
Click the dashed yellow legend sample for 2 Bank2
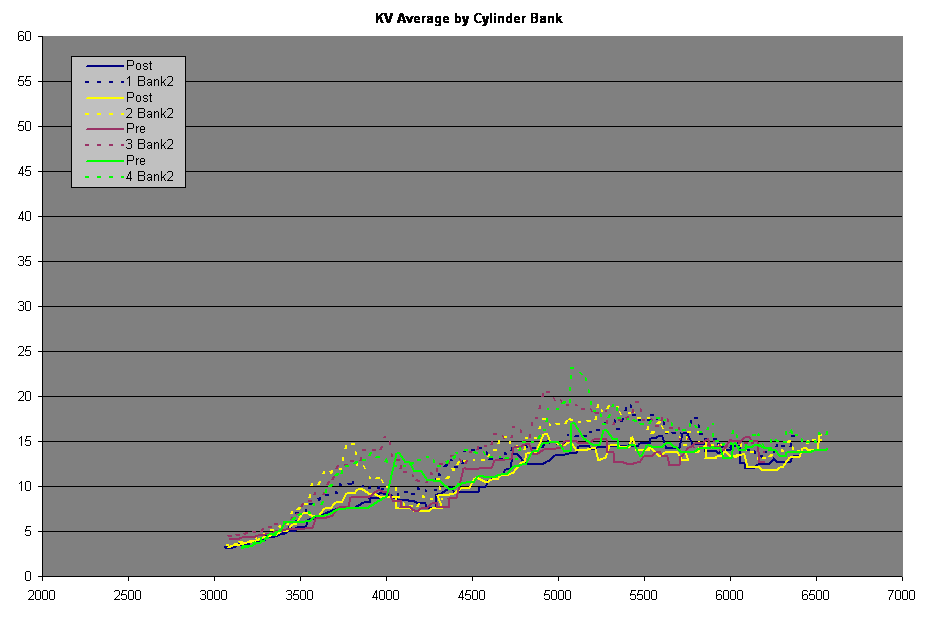pyautogui.click(x=105, y=114)
